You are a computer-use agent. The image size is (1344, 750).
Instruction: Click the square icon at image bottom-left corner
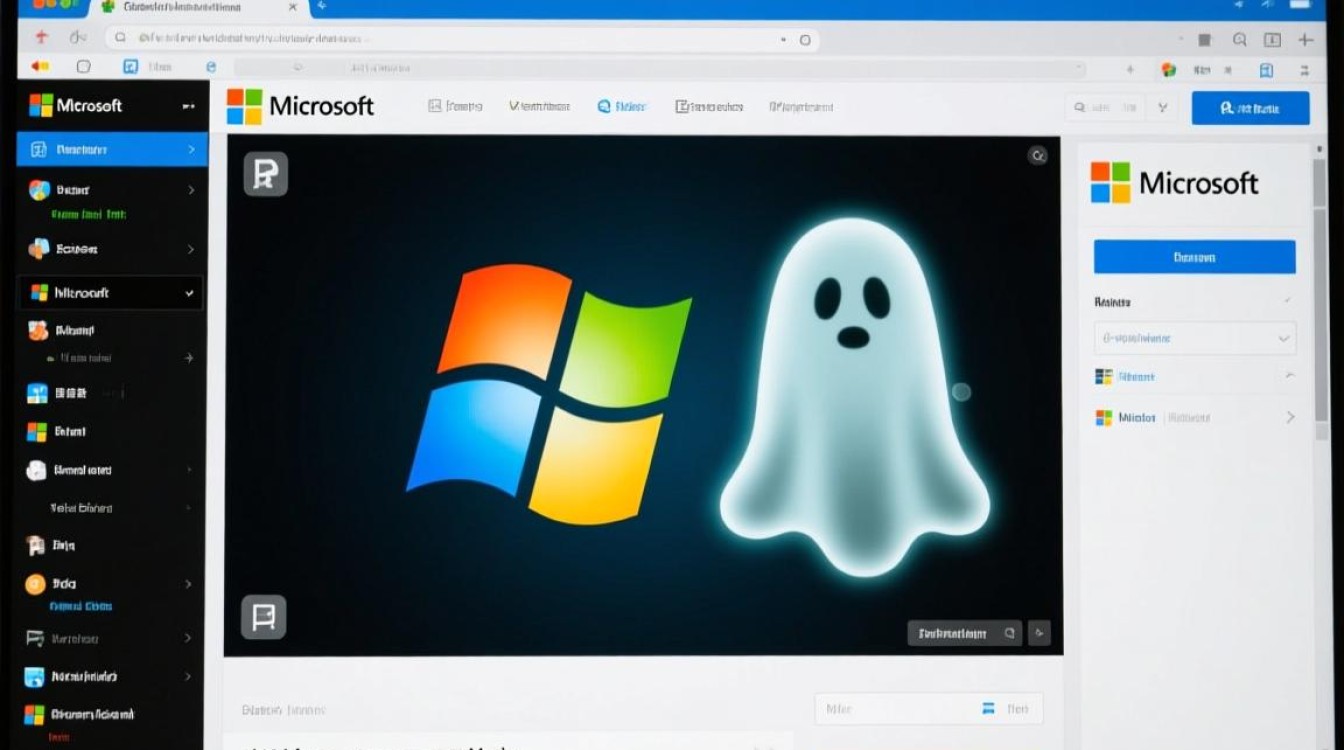click(264, 617)
